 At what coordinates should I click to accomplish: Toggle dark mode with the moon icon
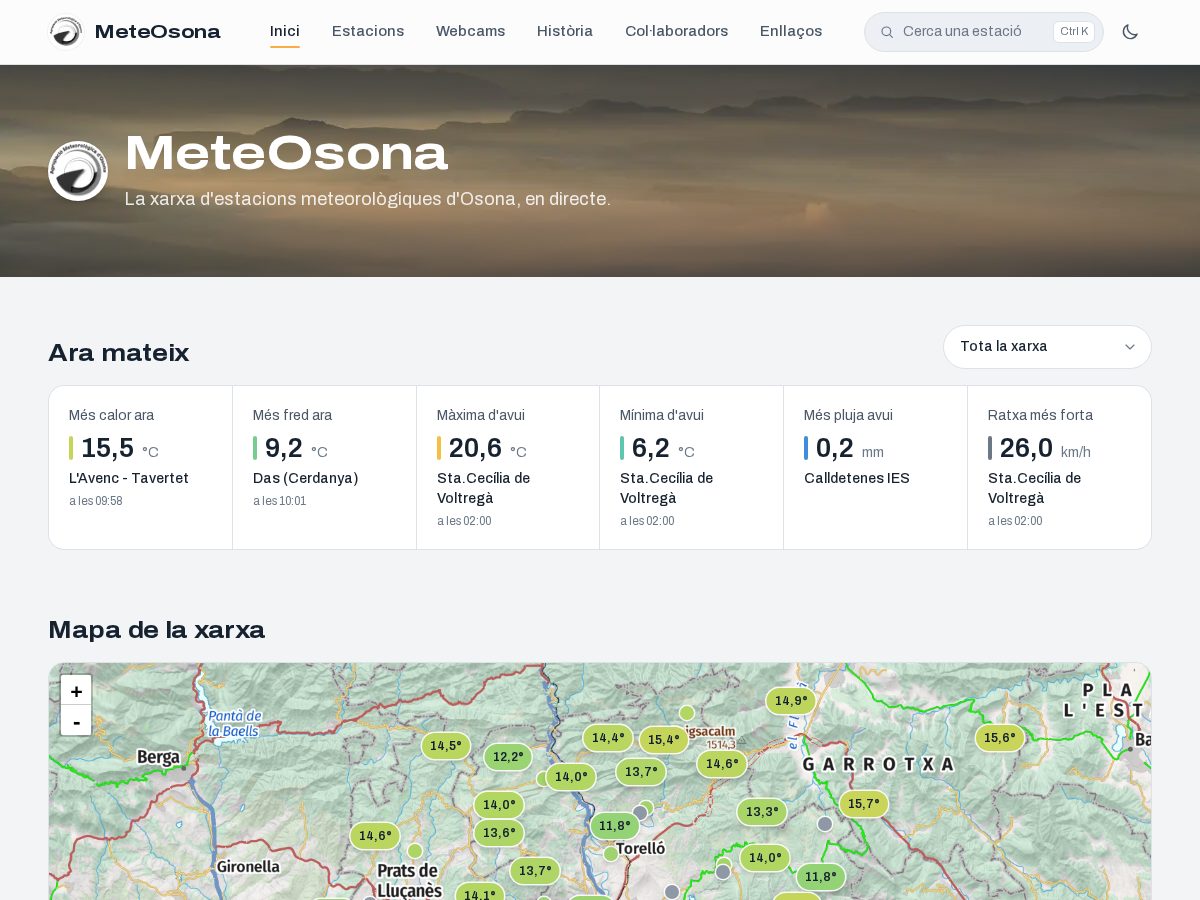click(1130, 32)
